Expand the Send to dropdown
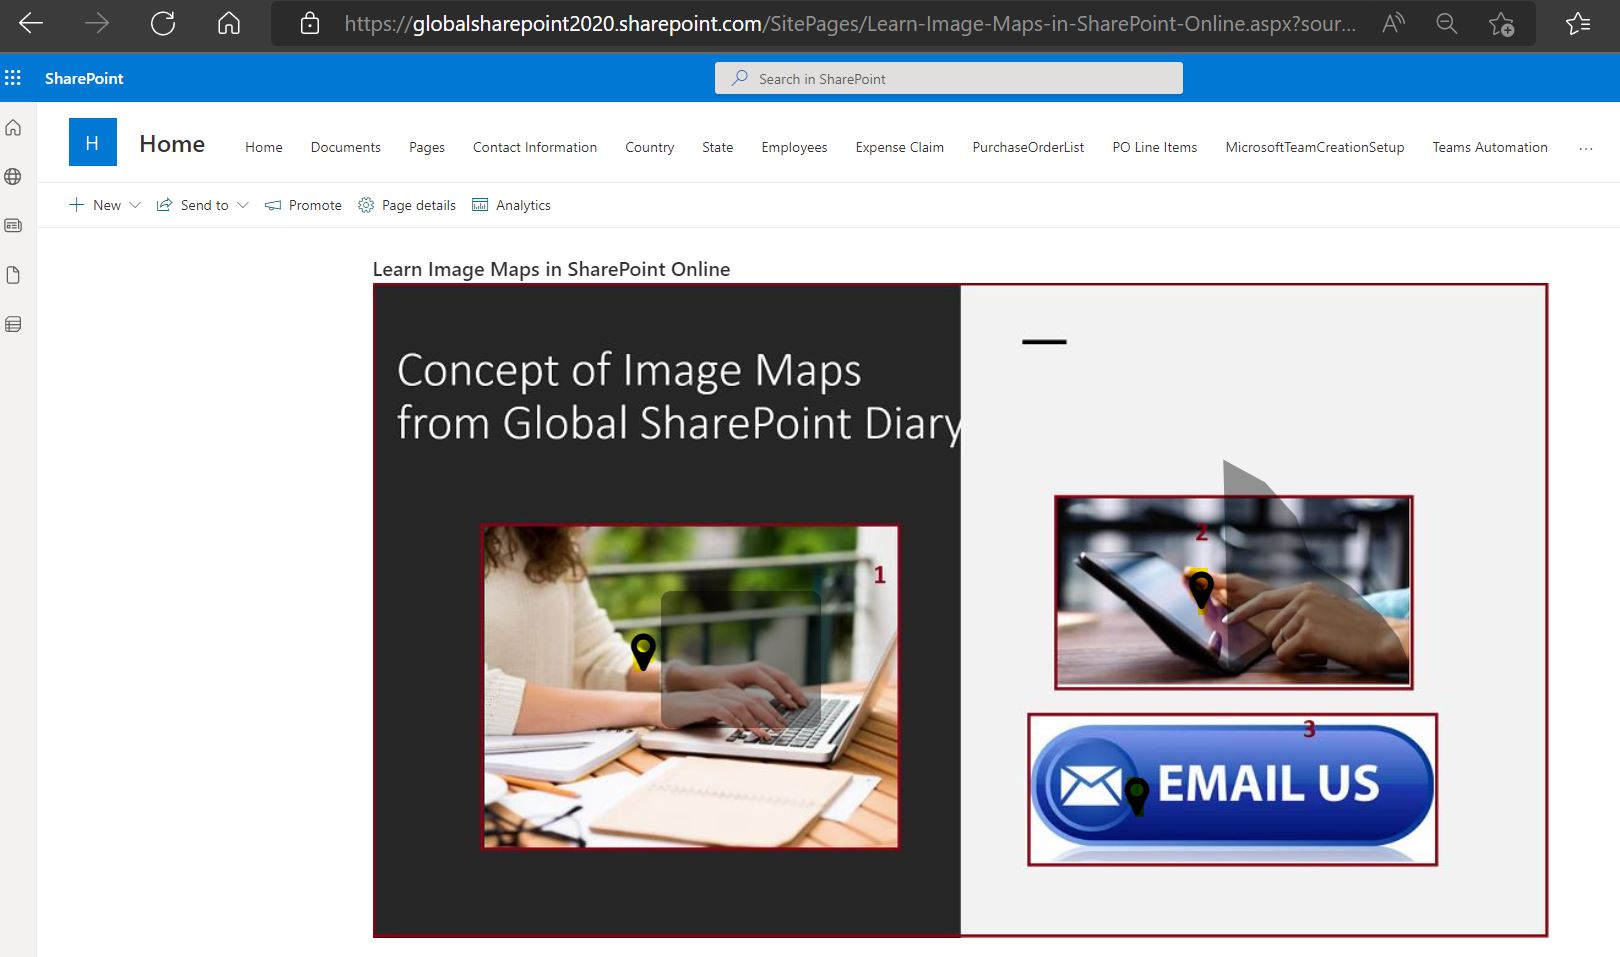Viewport: 1620px width, 957px height. point(244,205)
